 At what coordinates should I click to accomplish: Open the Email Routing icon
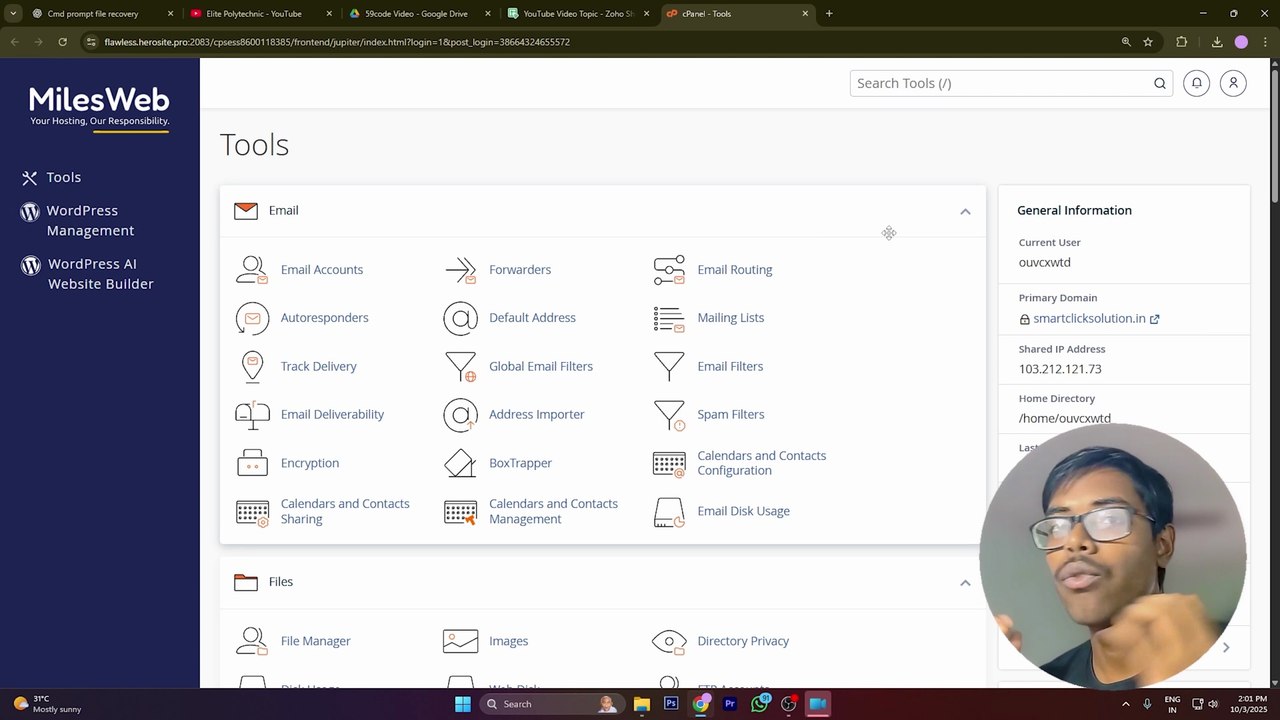(669, 270)
